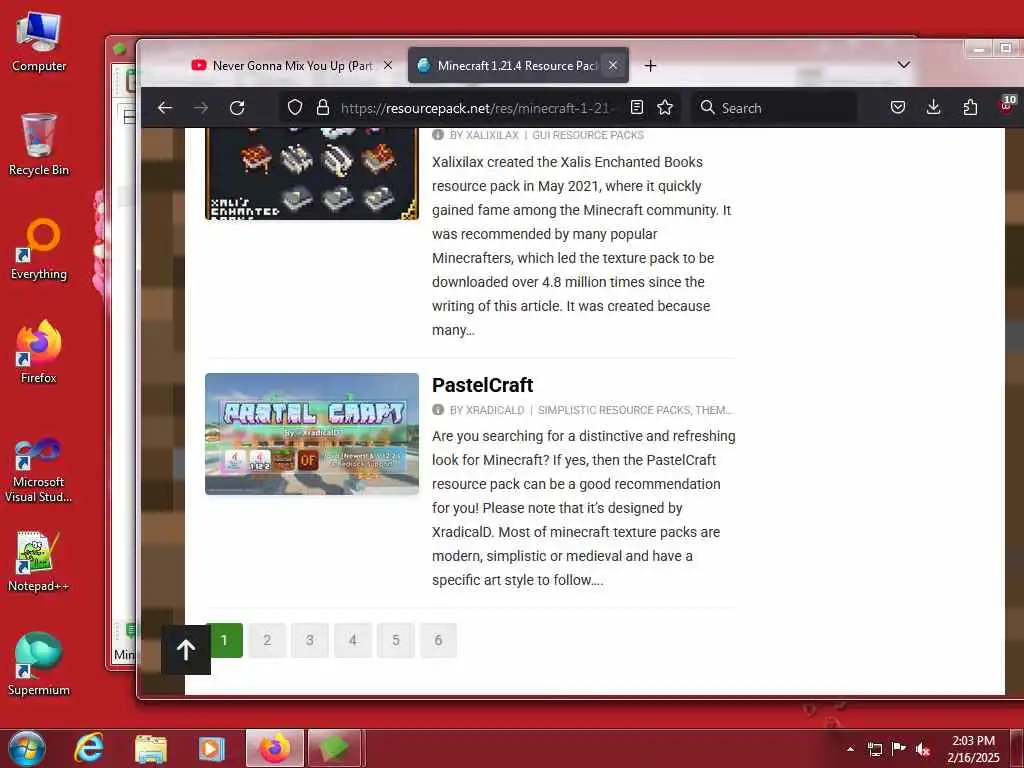The height and width of the screenshot is (768, 1024).
Task: Open the extensions puzzle icon
Action: (x=970, y=107)
